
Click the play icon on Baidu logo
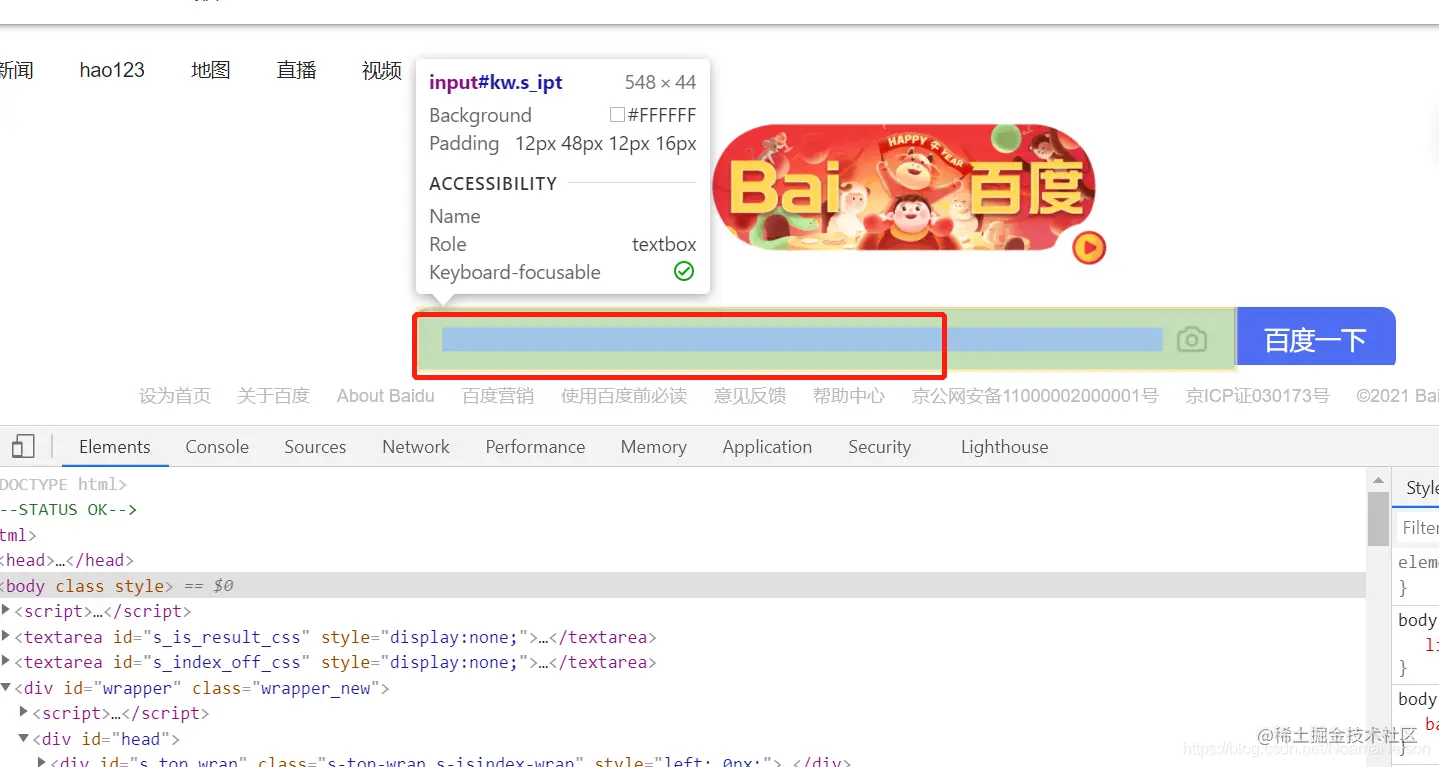(1089, 247)
